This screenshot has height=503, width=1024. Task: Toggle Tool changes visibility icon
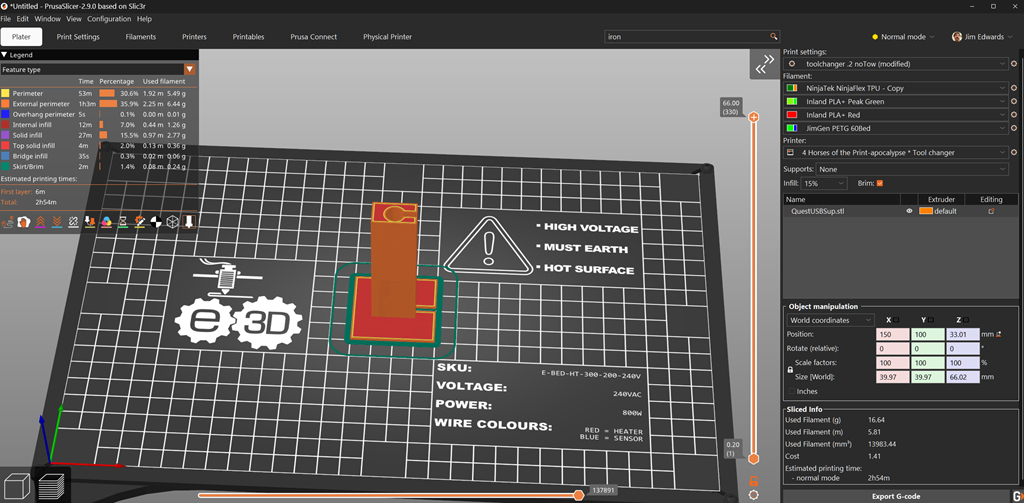90,222
